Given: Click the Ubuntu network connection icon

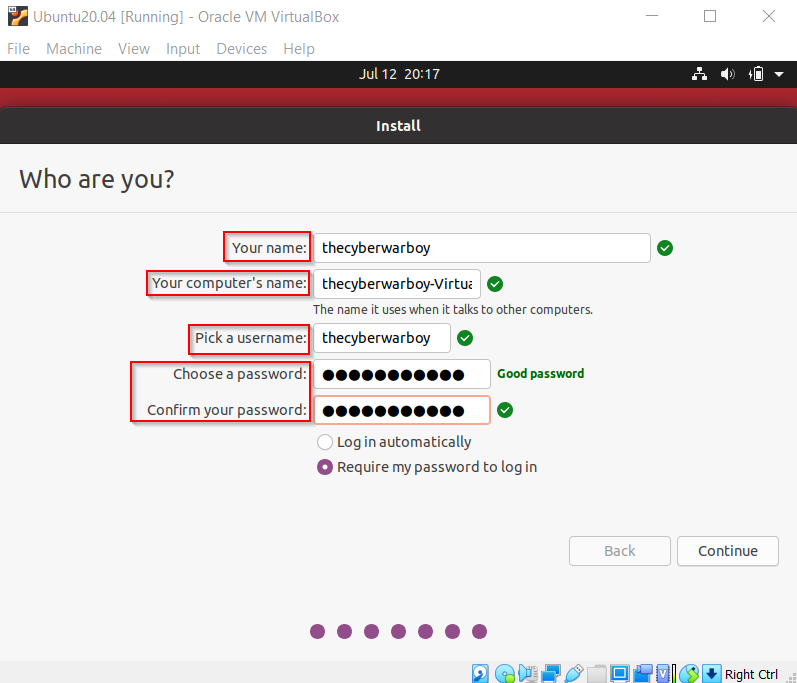Looking at the screenshot, I should 699,74.
